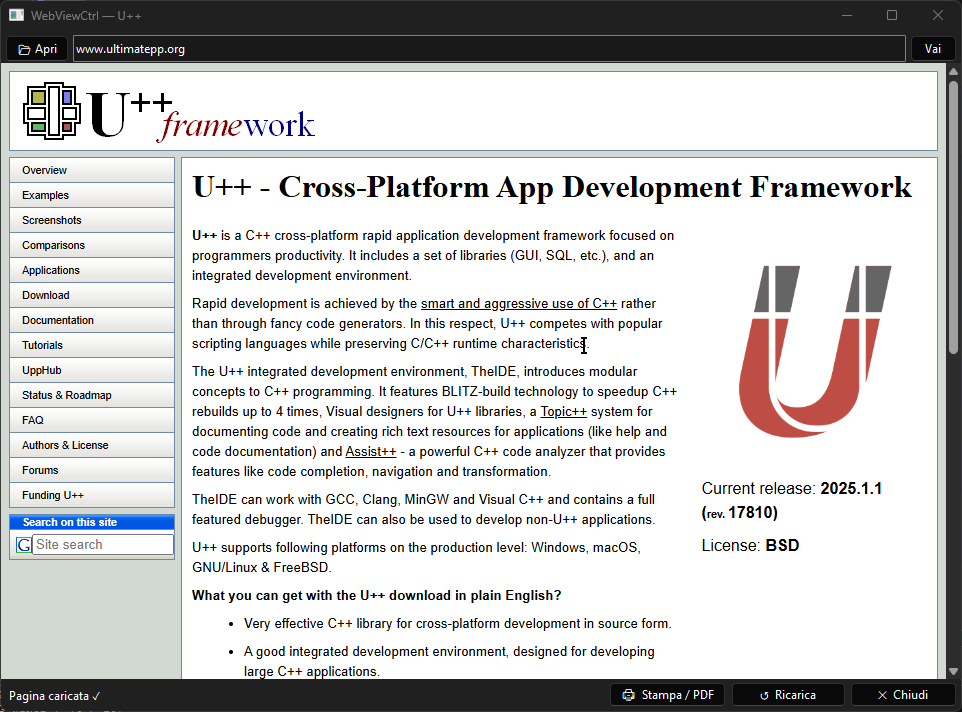Open Authors & License page
The height and width of the screenshot is (712, 962).
(92, 445)
